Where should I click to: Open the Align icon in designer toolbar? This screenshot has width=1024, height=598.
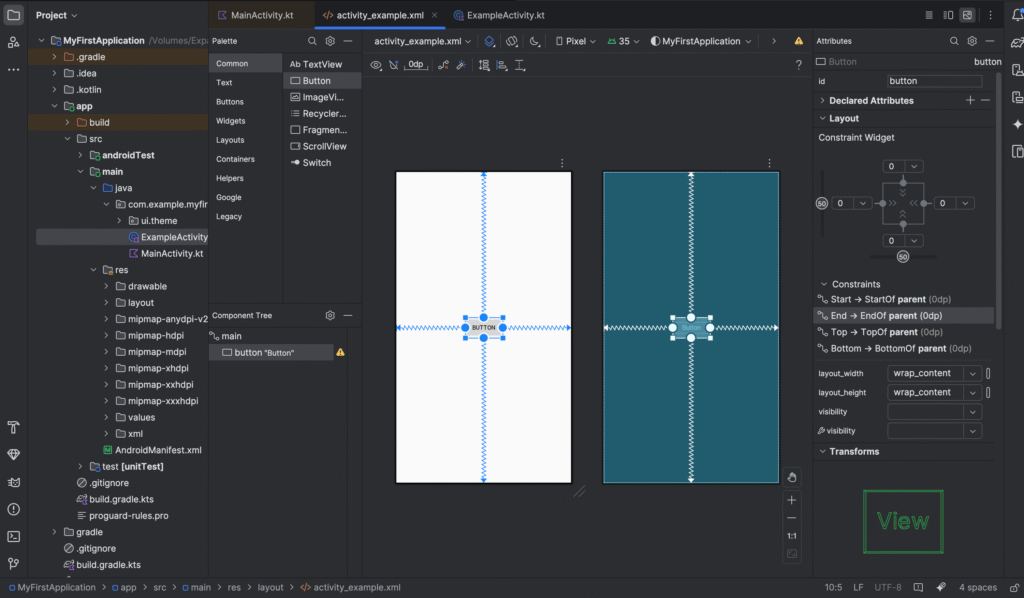pyautogui.click(x=502, y=65)
